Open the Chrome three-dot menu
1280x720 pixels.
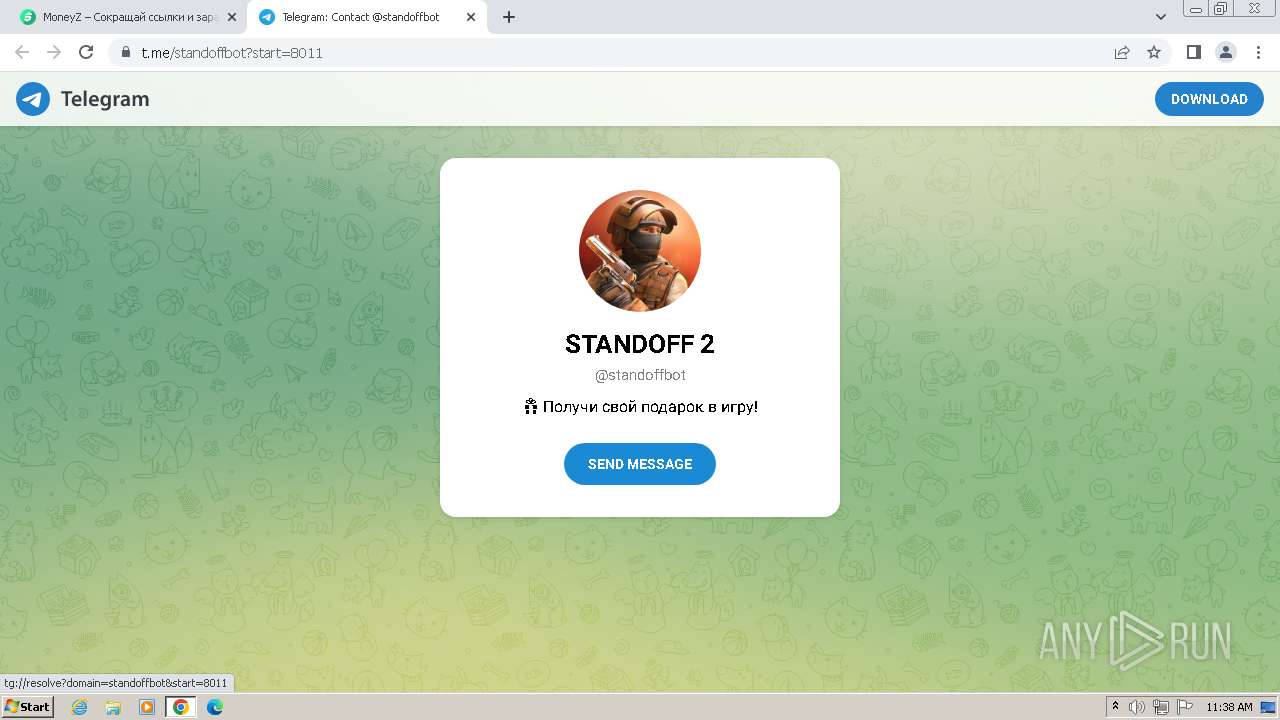click(1257, 52)
